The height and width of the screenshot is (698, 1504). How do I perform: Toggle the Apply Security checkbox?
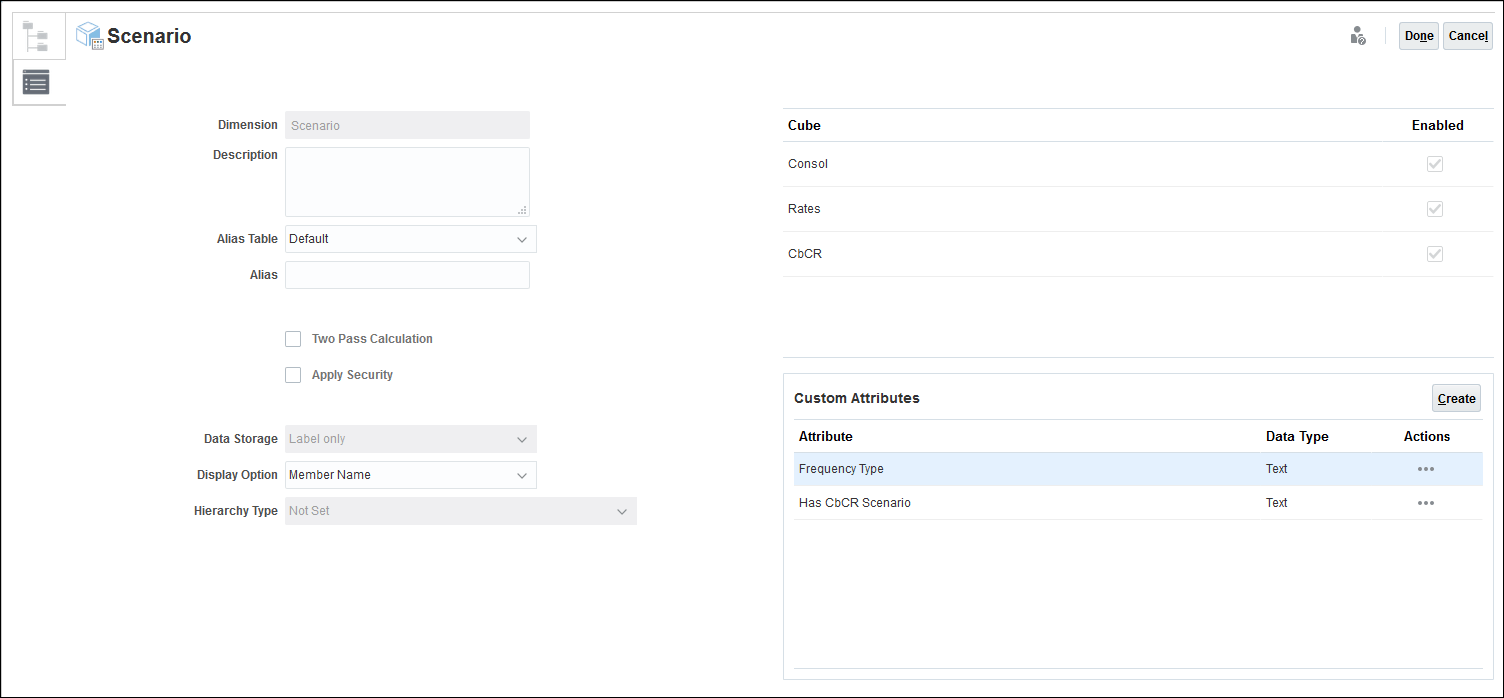click(x=293, y=375)
